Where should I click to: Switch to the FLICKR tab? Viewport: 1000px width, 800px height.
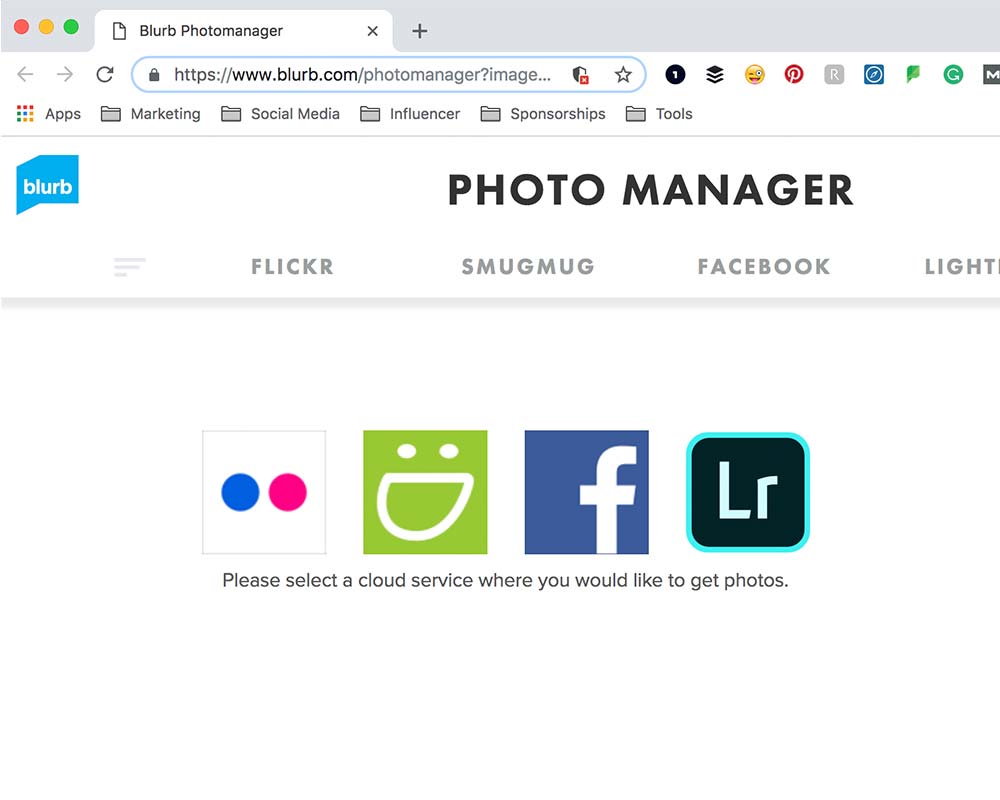[293, 267]
